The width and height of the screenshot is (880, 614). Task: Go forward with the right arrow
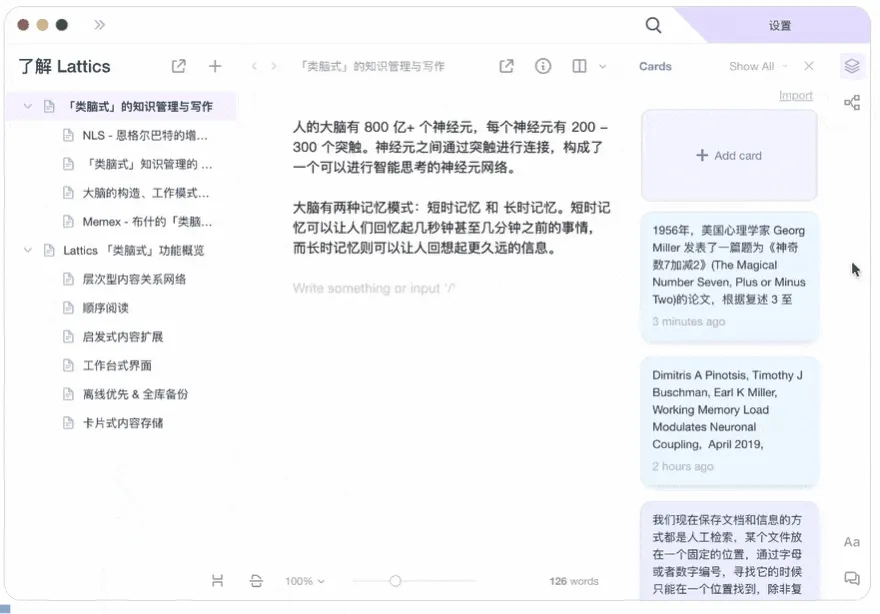(x=273, y=66)
